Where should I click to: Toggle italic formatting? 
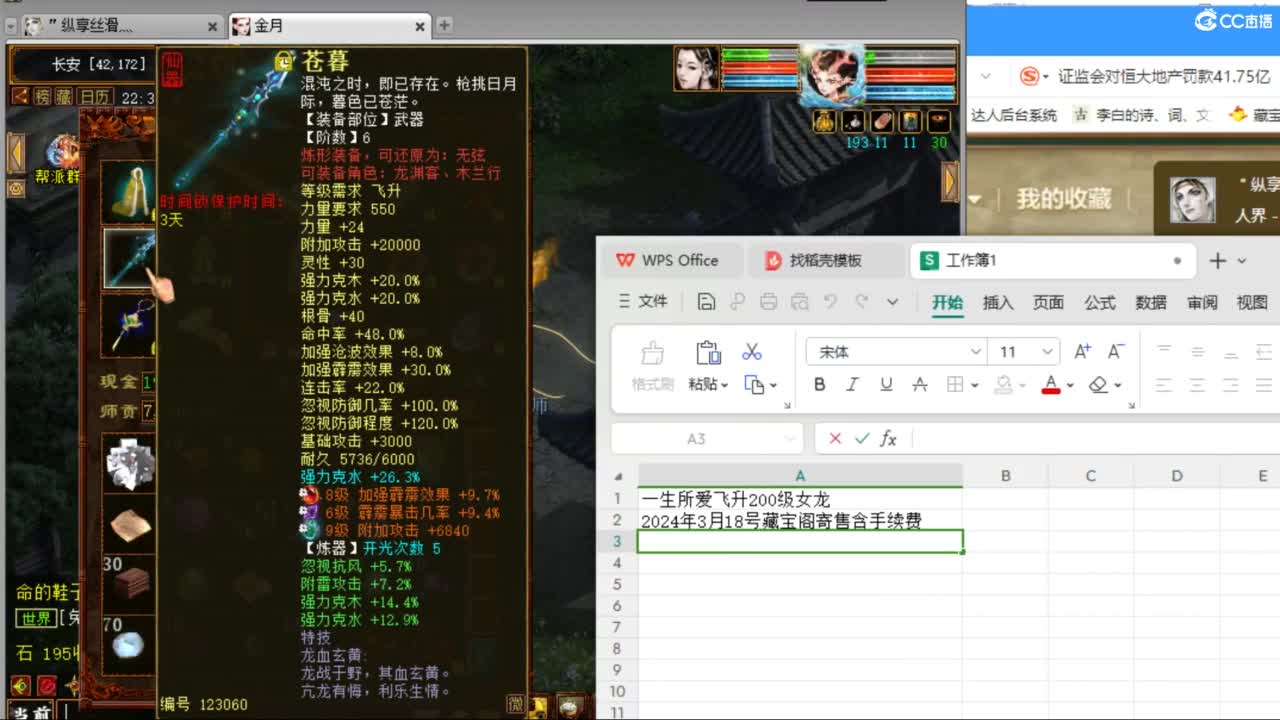852,385
